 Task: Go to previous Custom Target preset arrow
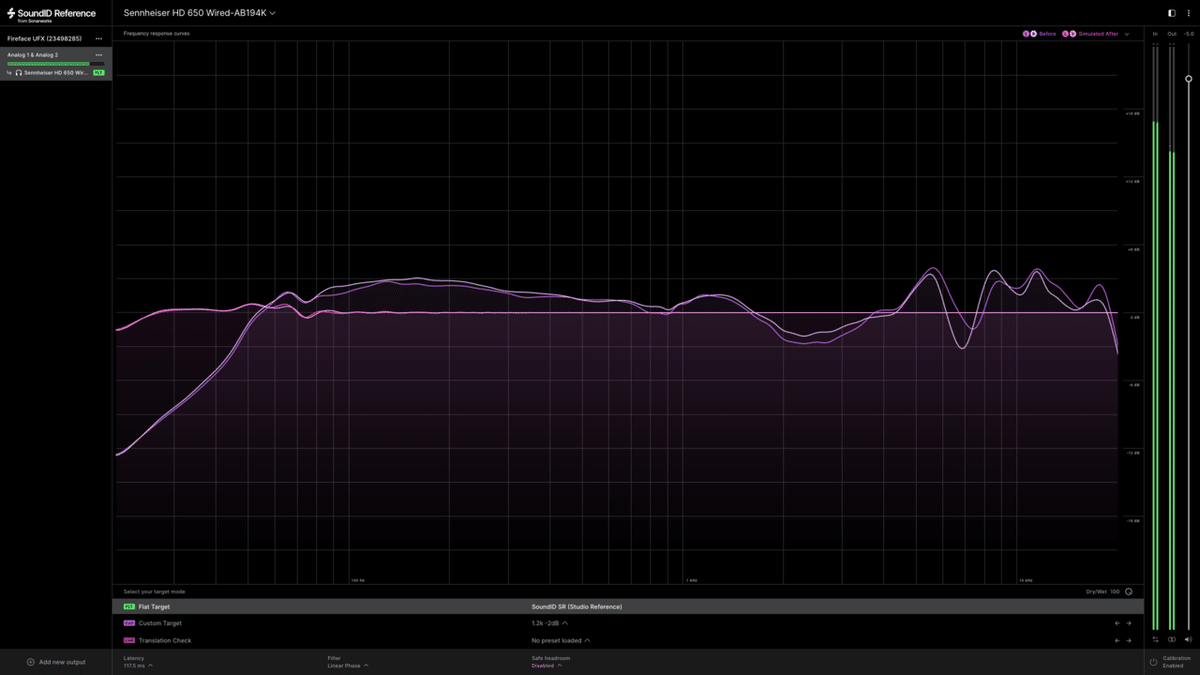pos(1117,623)
